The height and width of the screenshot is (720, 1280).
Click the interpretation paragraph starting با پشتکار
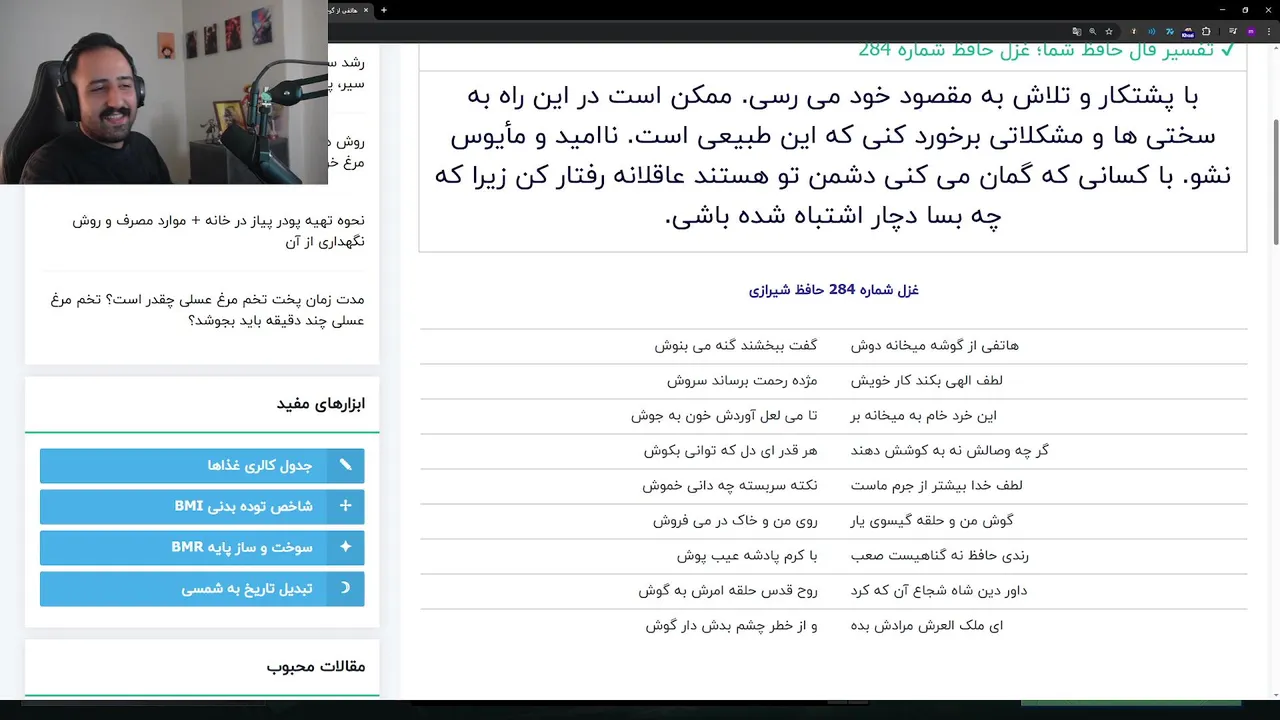[x=833, y=155]
